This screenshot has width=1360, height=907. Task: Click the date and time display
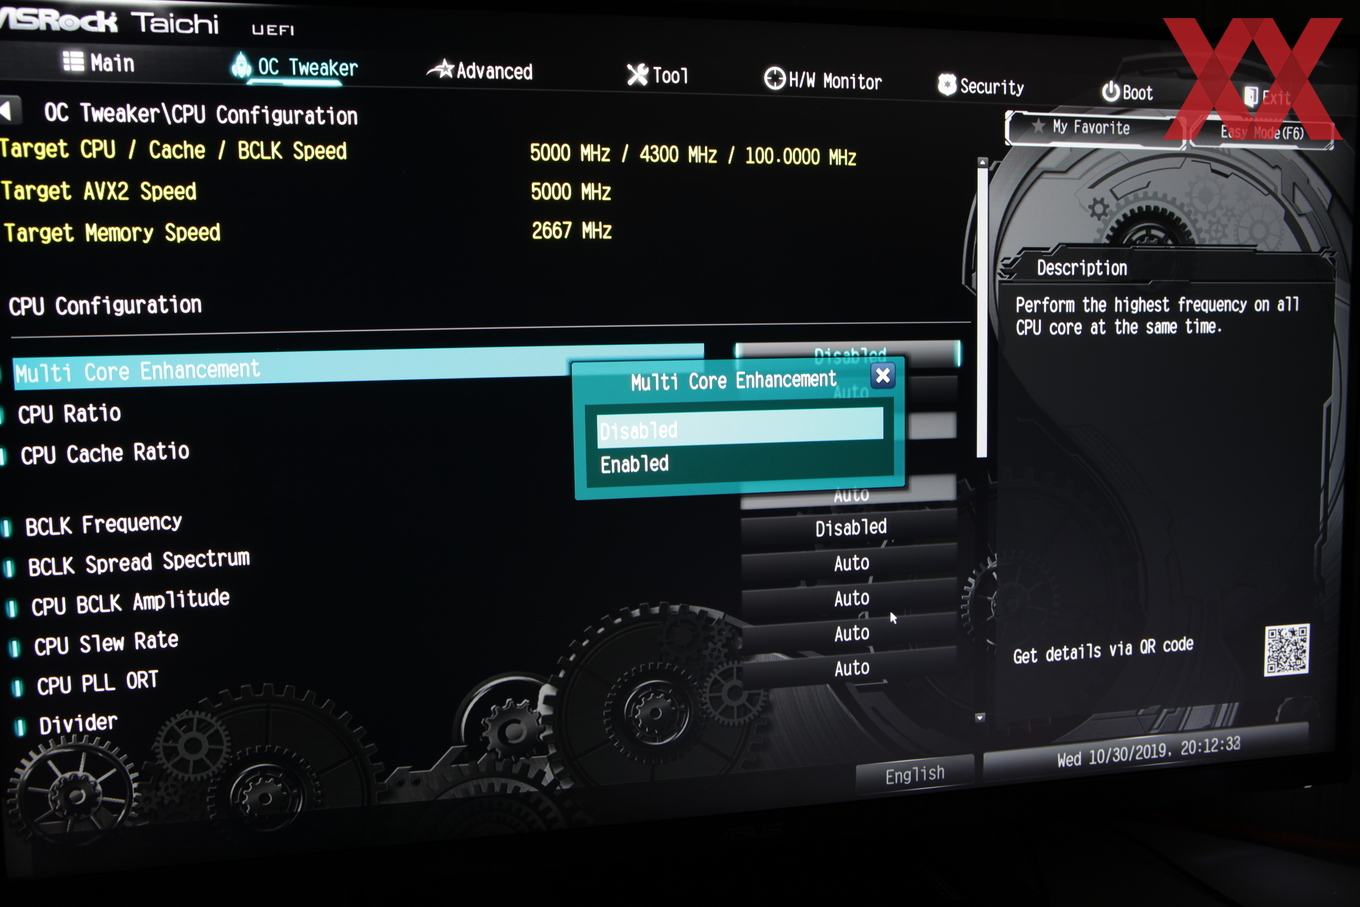[x=1148, y=751]
